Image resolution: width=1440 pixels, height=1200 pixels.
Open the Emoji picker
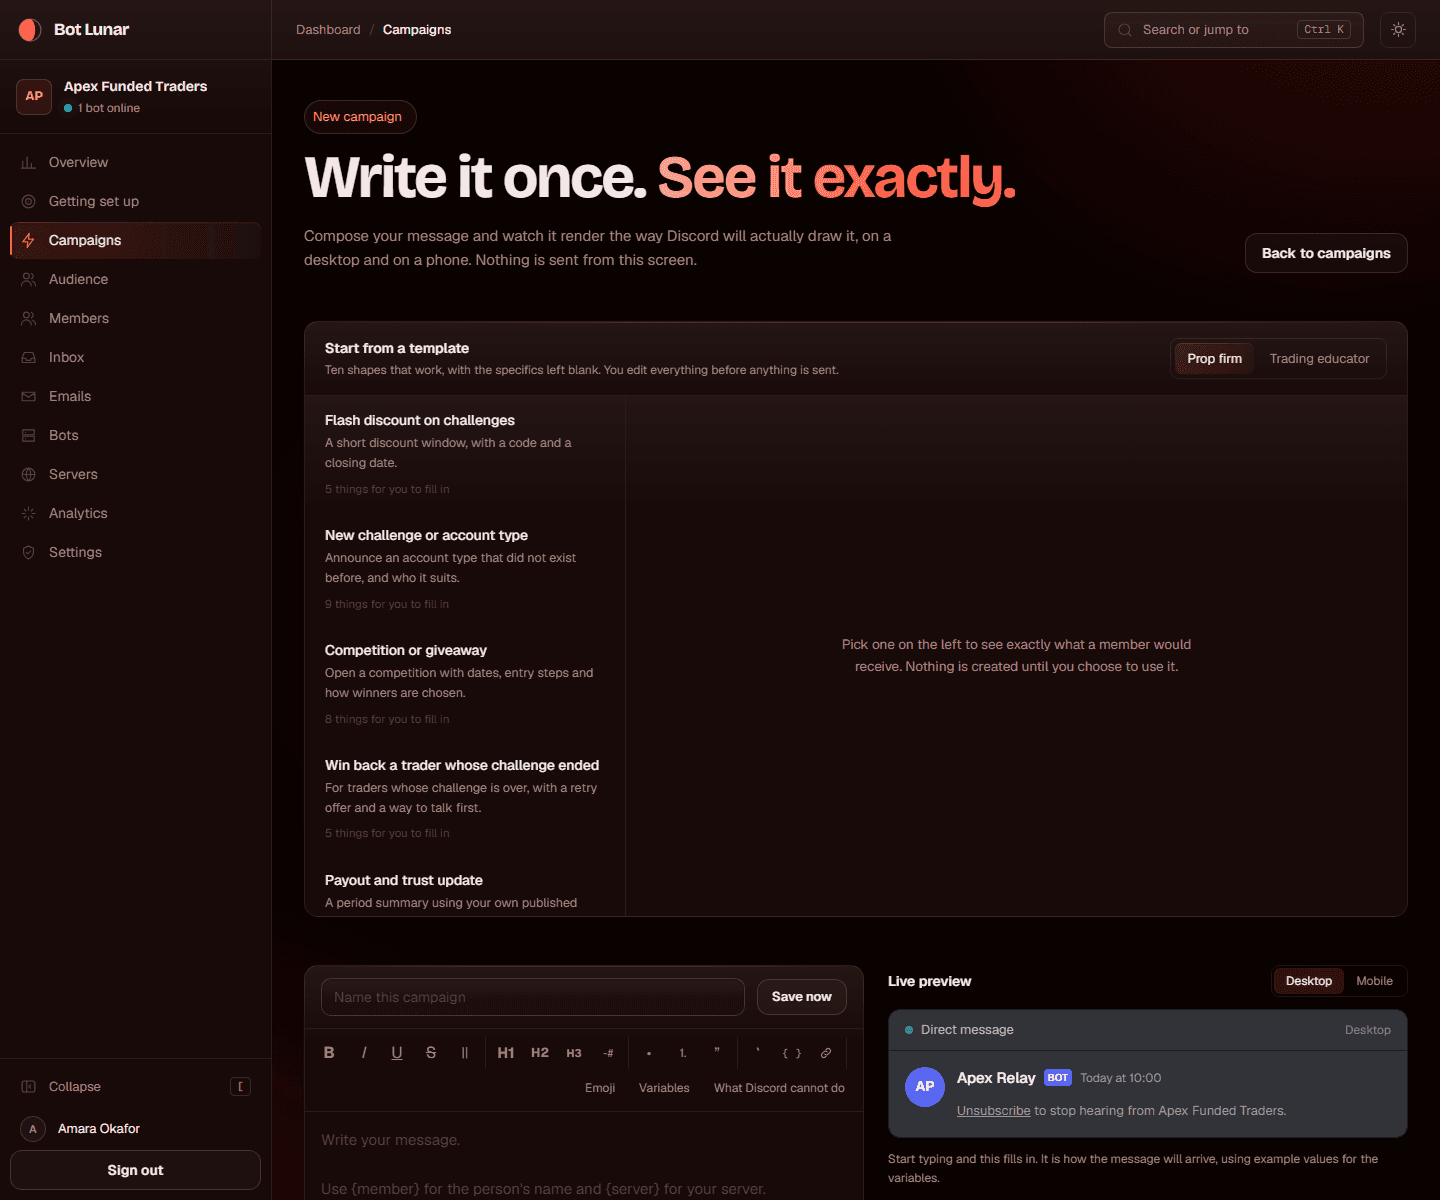tap(600, 1088)
